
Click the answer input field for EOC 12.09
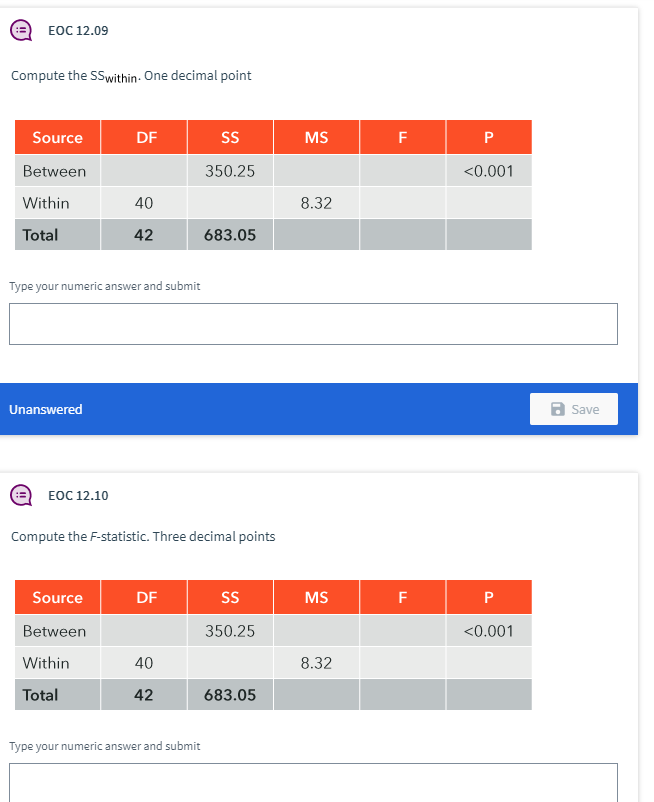tap(313, 322)
